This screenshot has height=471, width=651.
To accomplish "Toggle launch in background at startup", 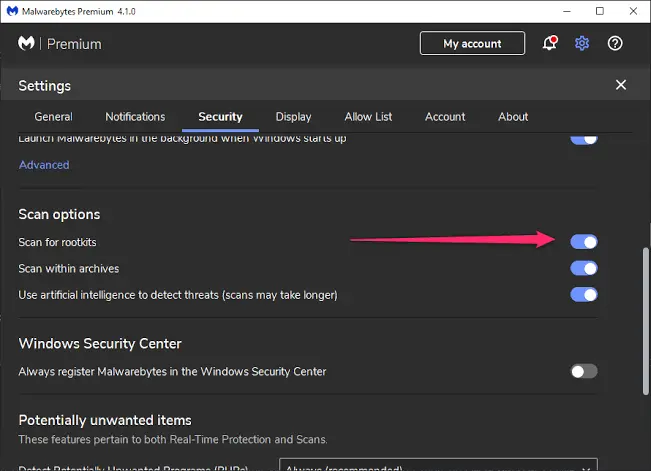I will click(x=584, y=139).
